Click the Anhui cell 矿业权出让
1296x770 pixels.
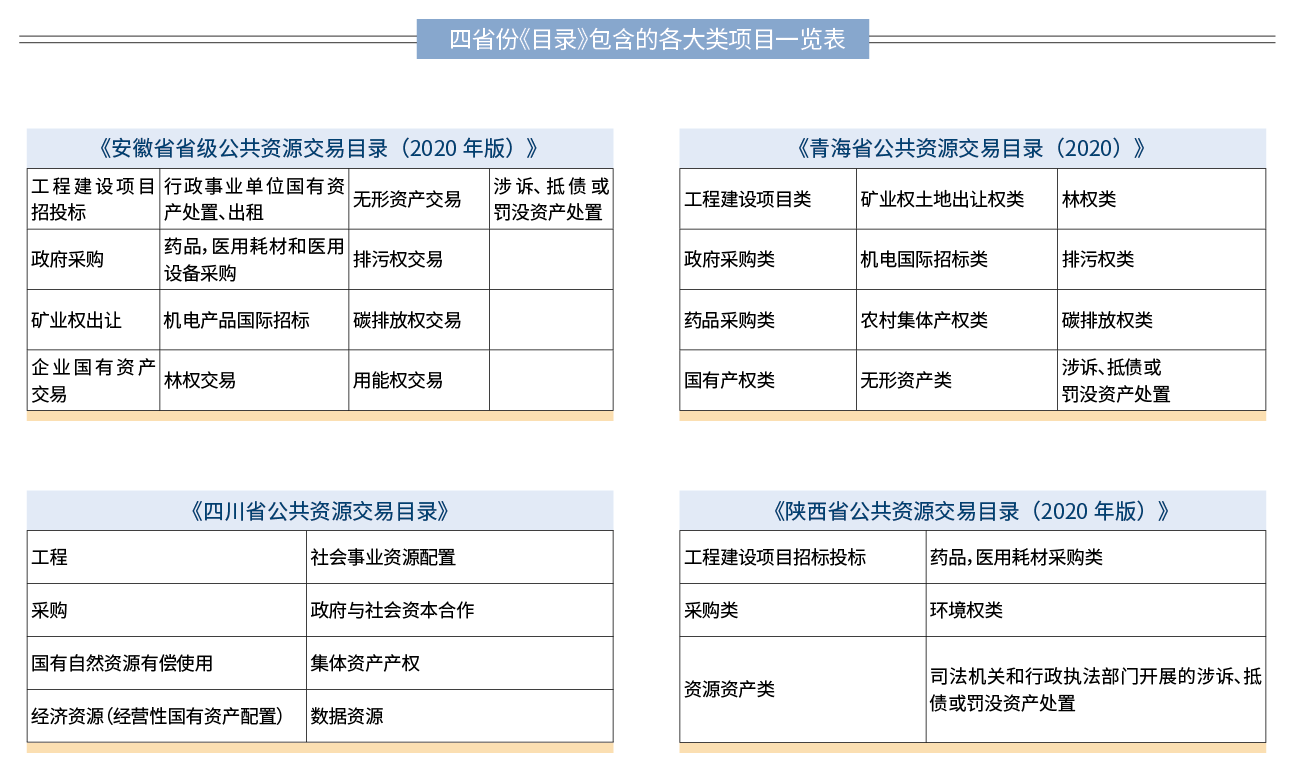tap(94, 320)
